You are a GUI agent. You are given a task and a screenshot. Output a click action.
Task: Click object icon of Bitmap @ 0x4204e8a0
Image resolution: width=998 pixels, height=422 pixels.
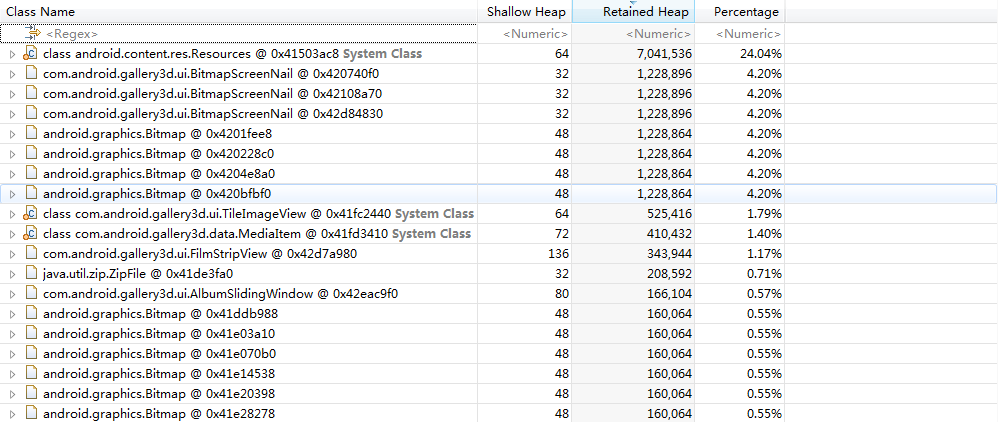pos(31,173)
